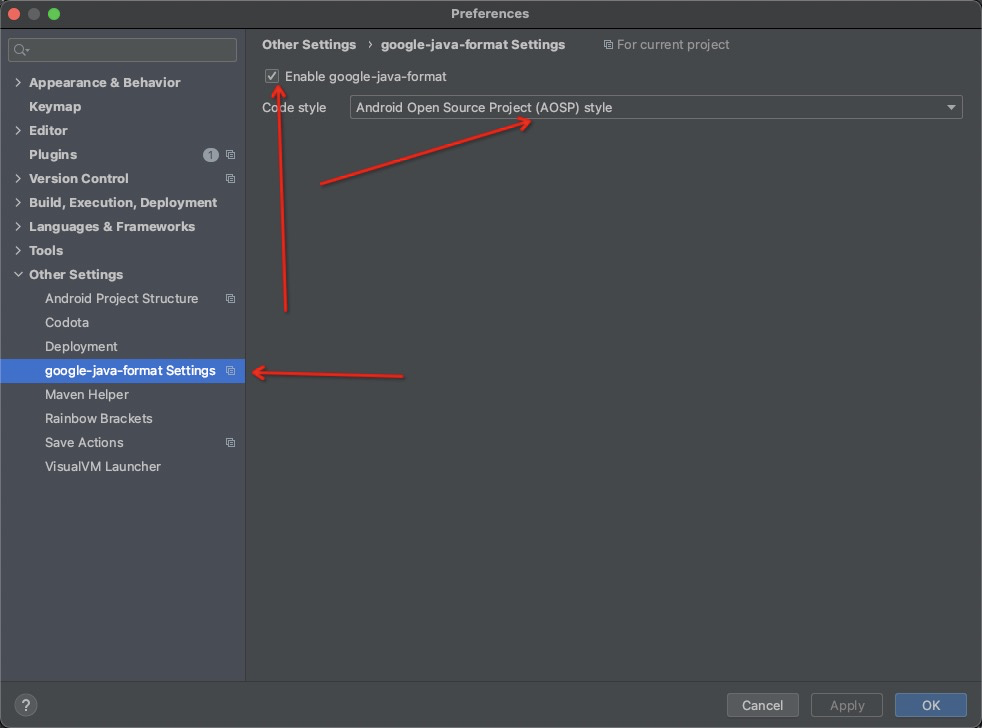The height and width of the screenshot is (728, 982).
Task: Click project icon beside Android Project Structure
Action: coord(230,298)
